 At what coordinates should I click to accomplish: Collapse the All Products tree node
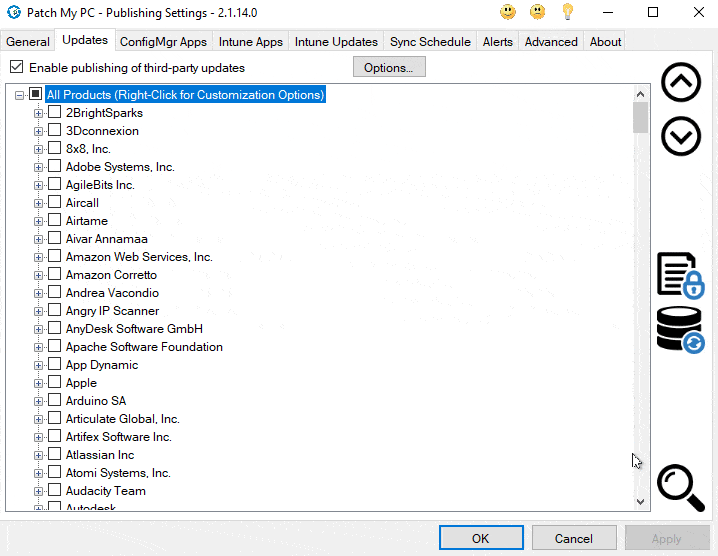[x=19, y=95]
